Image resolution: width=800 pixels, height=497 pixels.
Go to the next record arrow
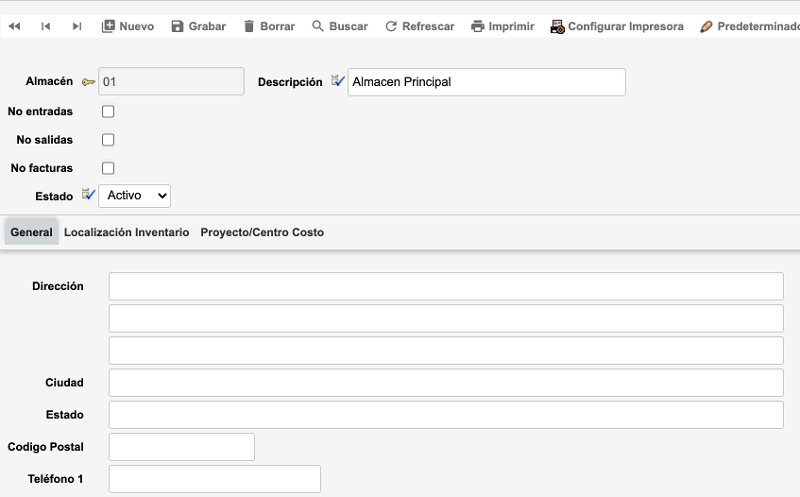pyautogui.click(x=77, y=26)
